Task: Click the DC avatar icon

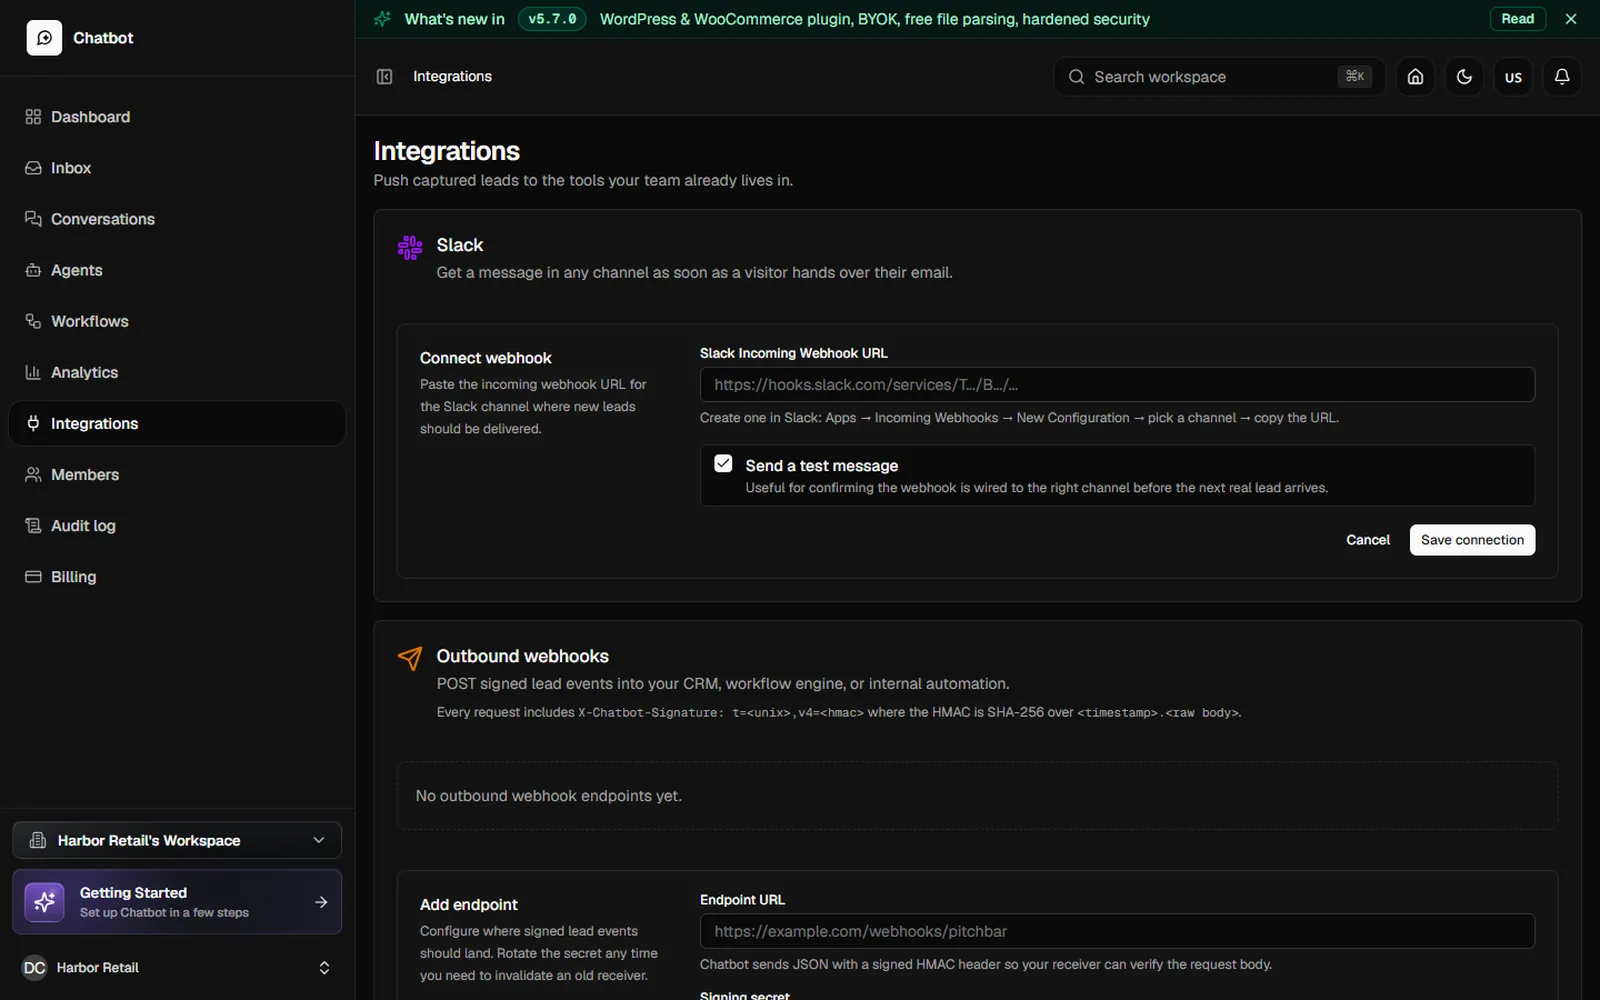Action: pos(35,968)
